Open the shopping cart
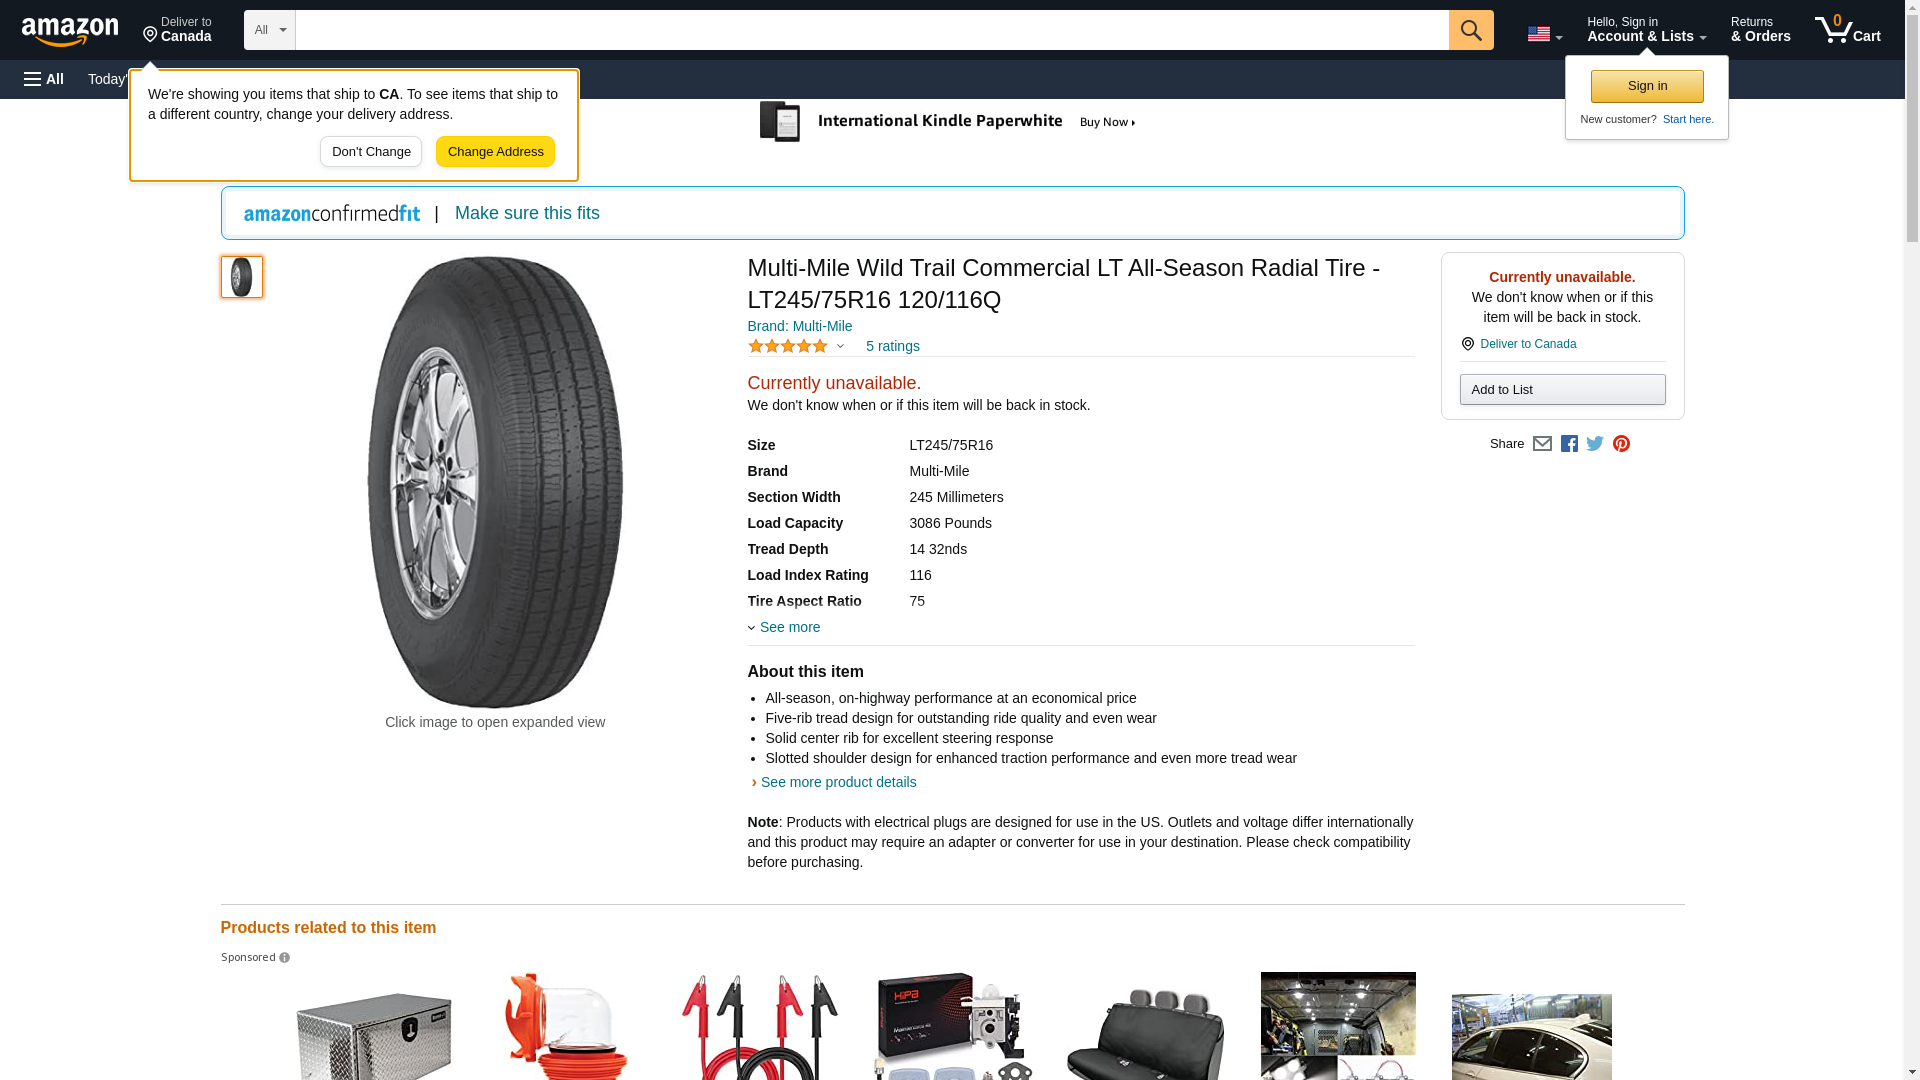 [x=1847, y=30]
